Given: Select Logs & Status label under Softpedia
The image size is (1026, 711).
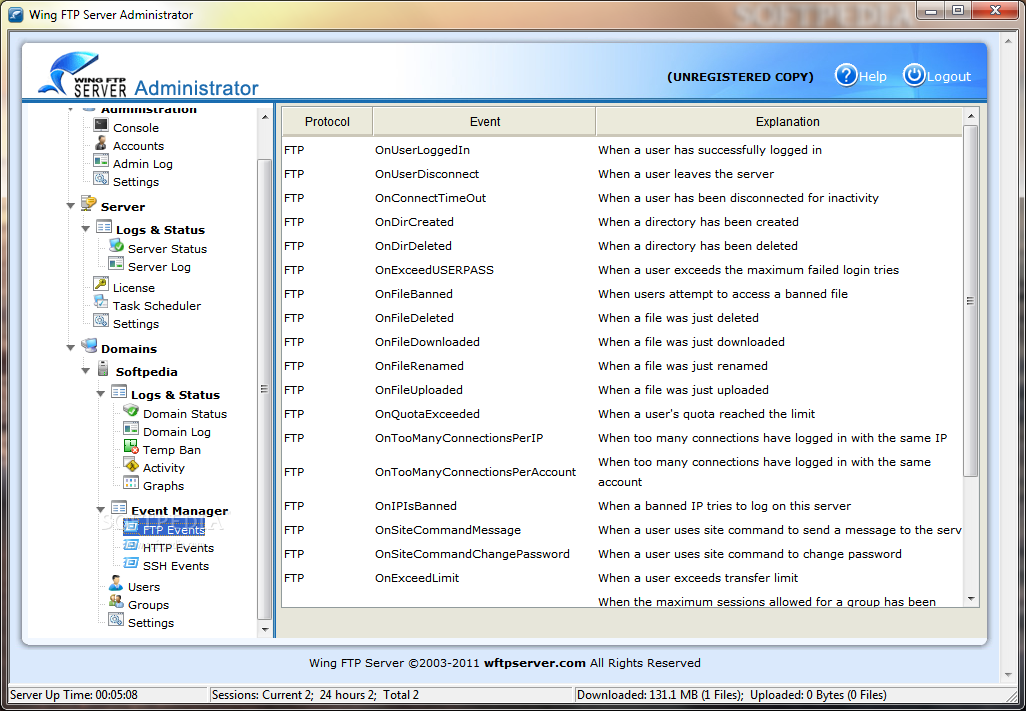Looking at the screenshot, I should [175, 395].
